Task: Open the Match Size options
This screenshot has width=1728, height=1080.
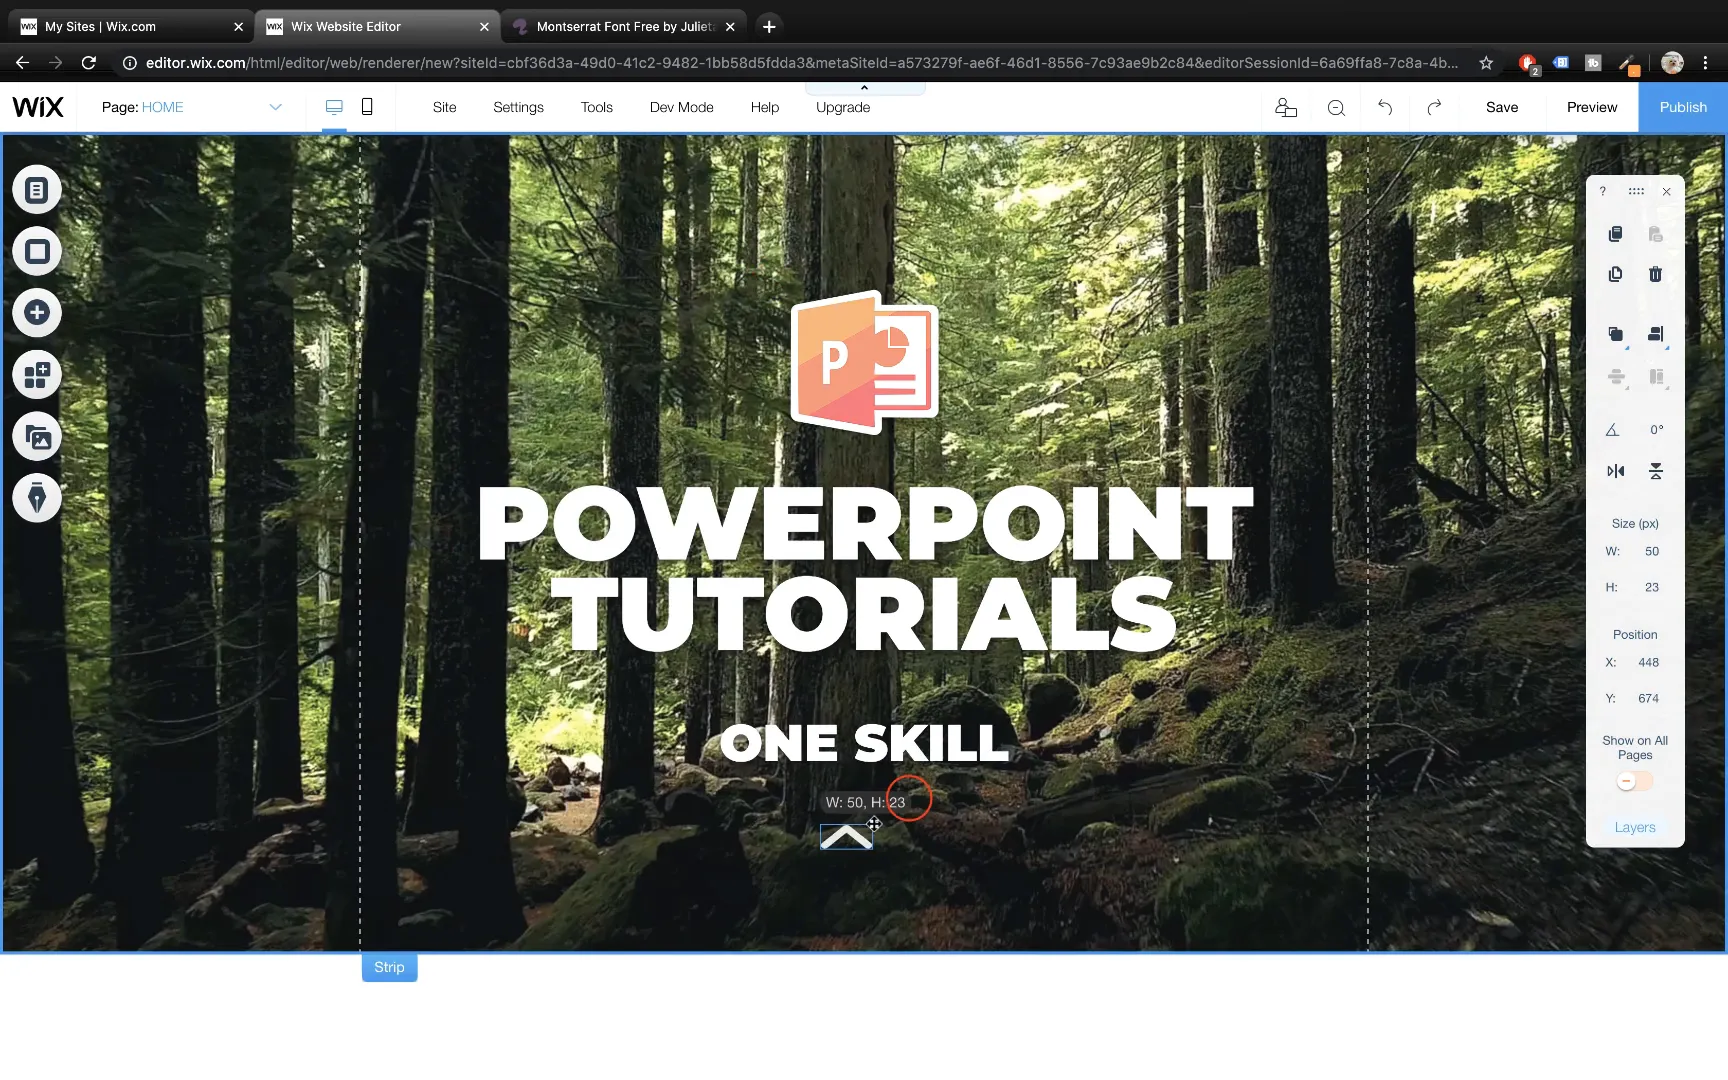Action: click(1657, 377)
